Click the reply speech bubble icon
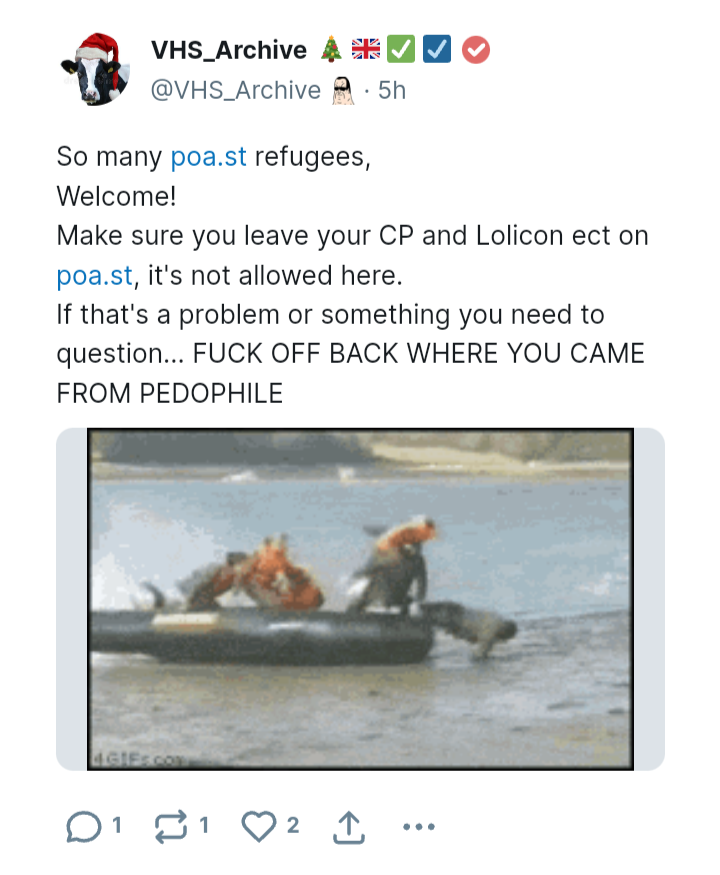The width and height of the screenshot is (720, 875). pyautogui.click(x=84, y=826)
